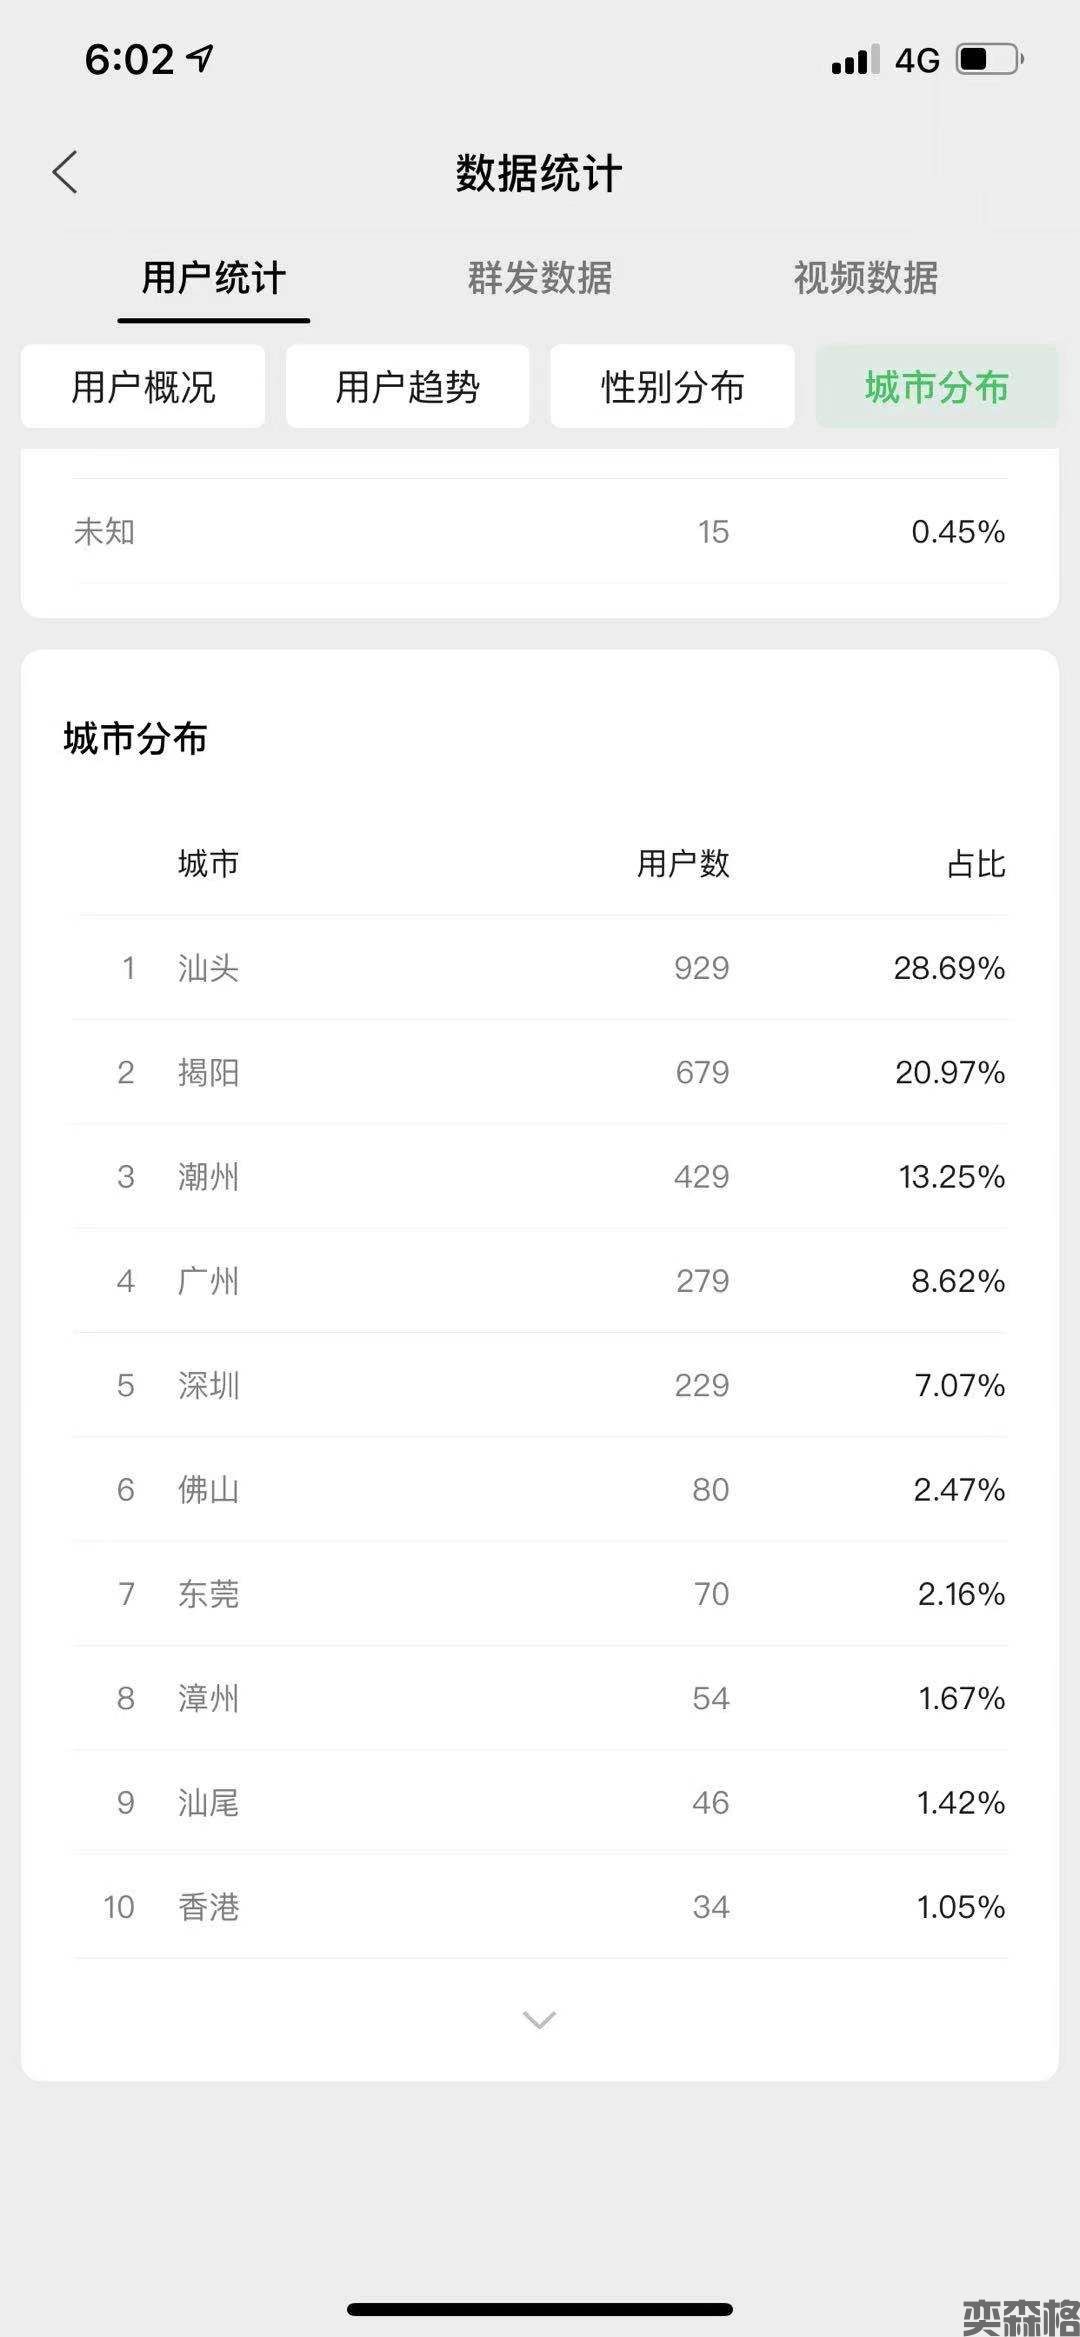This screenshot has width=1080, height=2337.
Task: Tap the 用户数 column header
Action: click(x=683, y=864)
